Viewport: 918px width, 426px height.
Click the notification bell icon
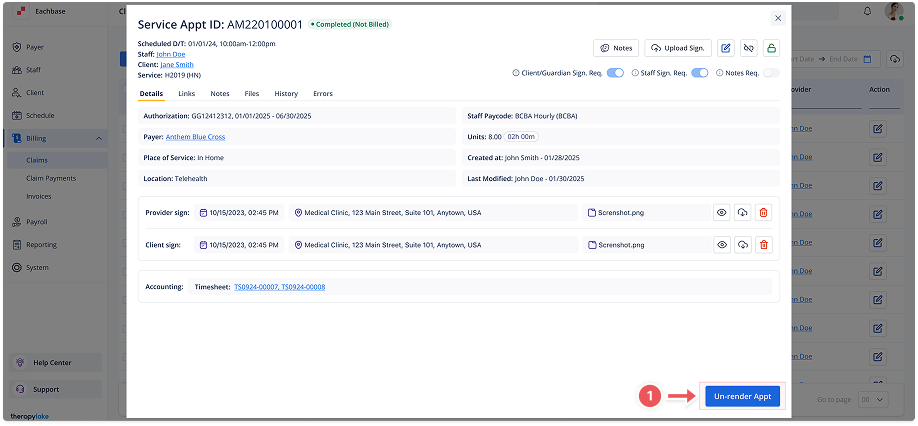click(x=868, y=12)
